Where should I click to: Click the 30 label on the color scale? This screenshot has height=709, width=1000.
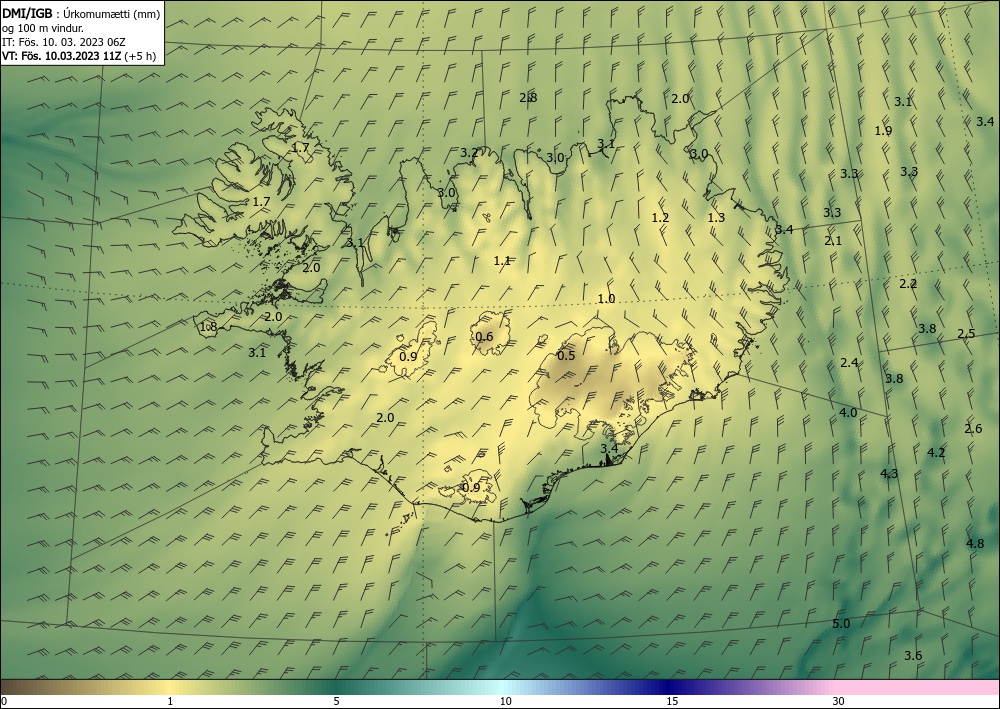pyautogui.click(x=839, y=701)
